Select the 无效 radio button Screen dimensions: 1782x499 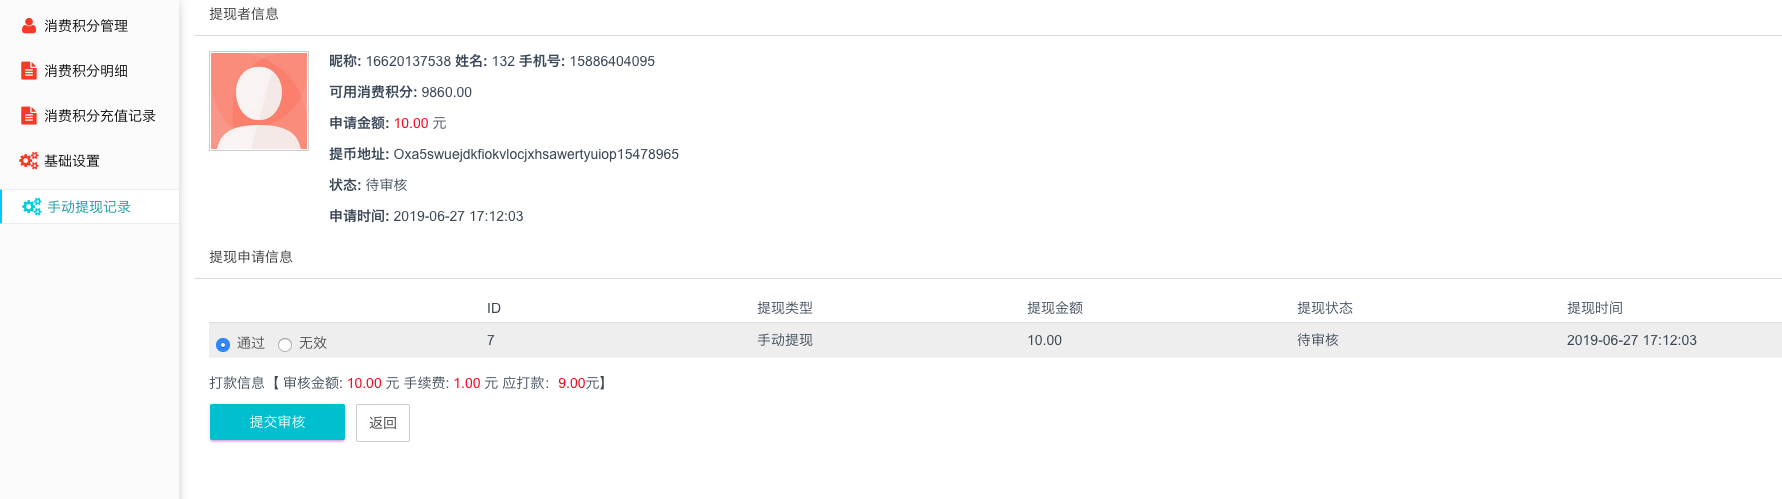(285, 344)
